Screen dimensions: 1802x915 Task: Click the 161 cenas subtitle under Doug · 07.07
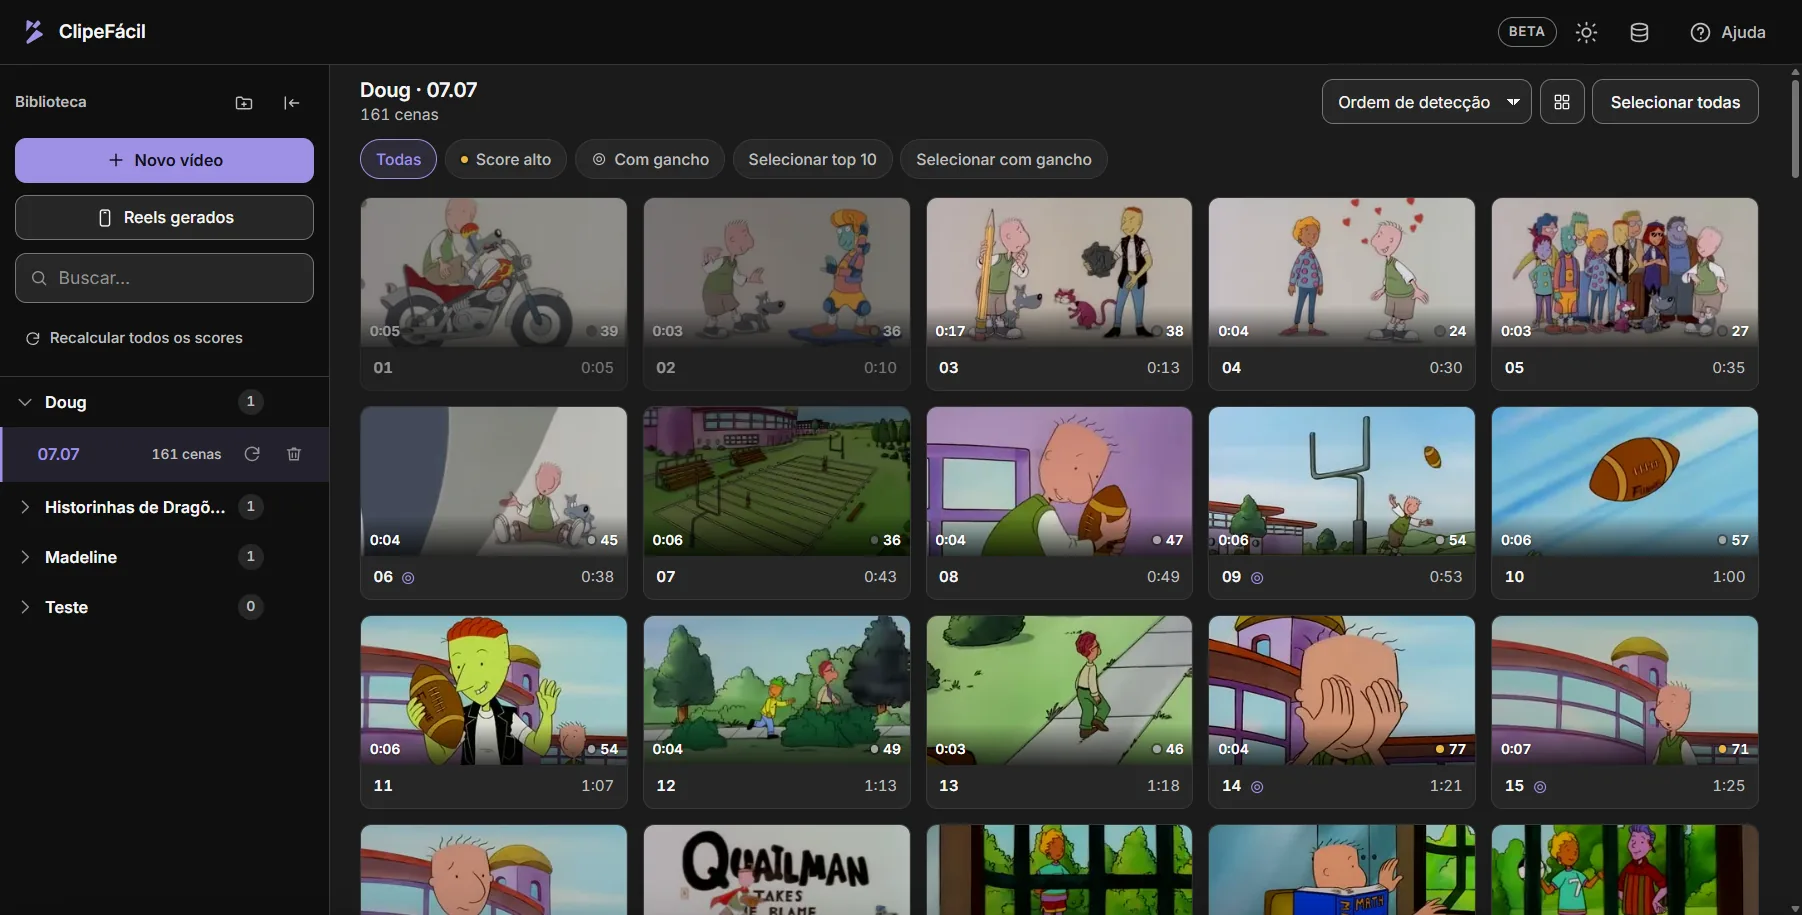pyautogui.click(x=399, y=115)
